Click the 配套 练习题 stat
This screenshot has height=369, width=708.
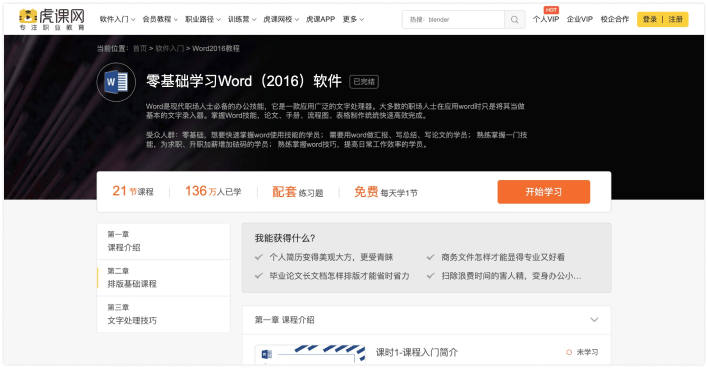[298, 192]
